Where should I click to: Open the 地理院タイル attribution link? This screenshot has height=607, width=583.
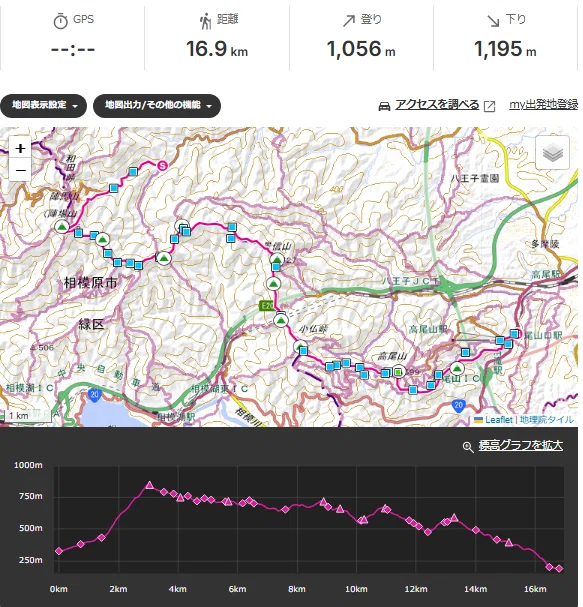coord(547,420)
